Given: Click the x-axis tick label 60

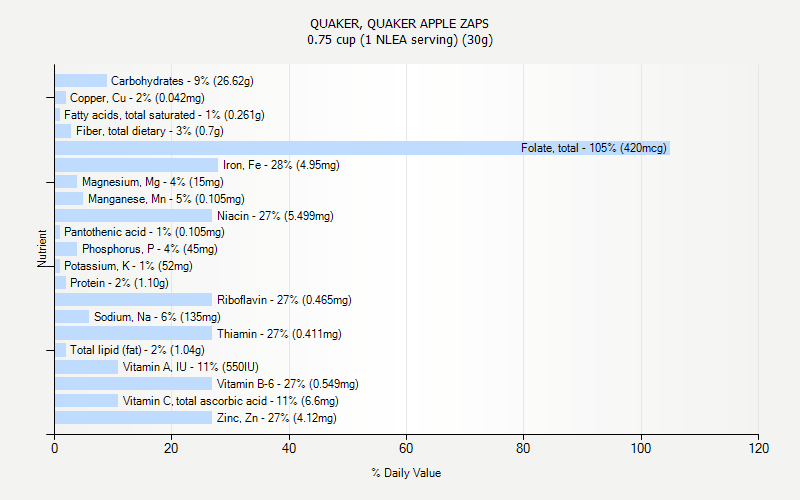Looking at the screenshot, I should [406, 448].
